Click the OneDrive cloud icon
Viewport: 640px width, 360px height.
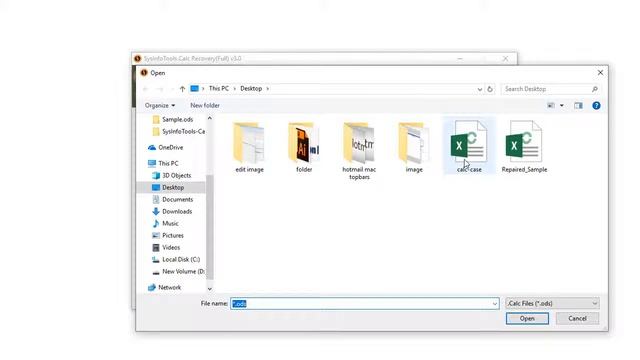152,147
